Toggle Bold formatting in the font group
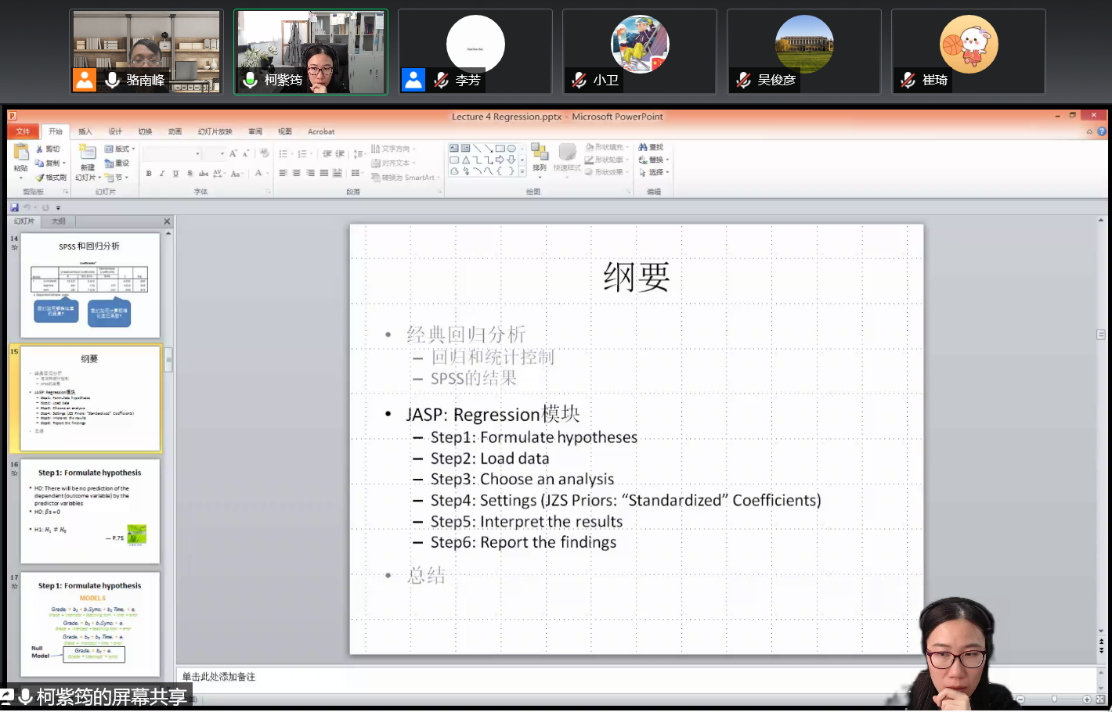The height and width of the screenshot is (712, 1112). coord(148,173)
